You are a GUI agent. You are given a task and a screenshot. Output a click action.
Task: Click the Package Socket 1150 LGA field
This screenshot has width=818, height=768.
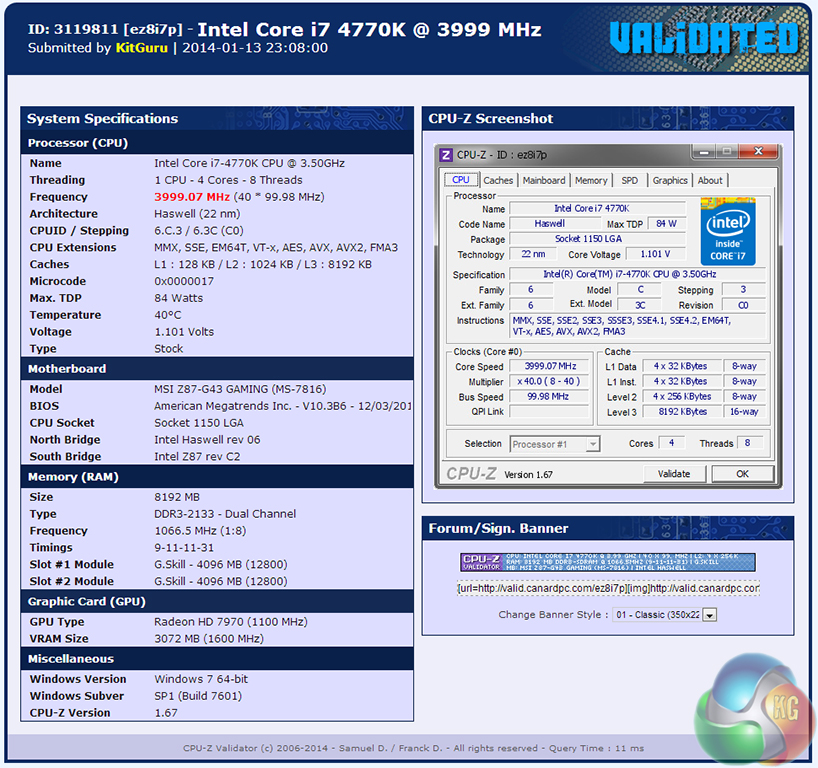click(597, 239)
